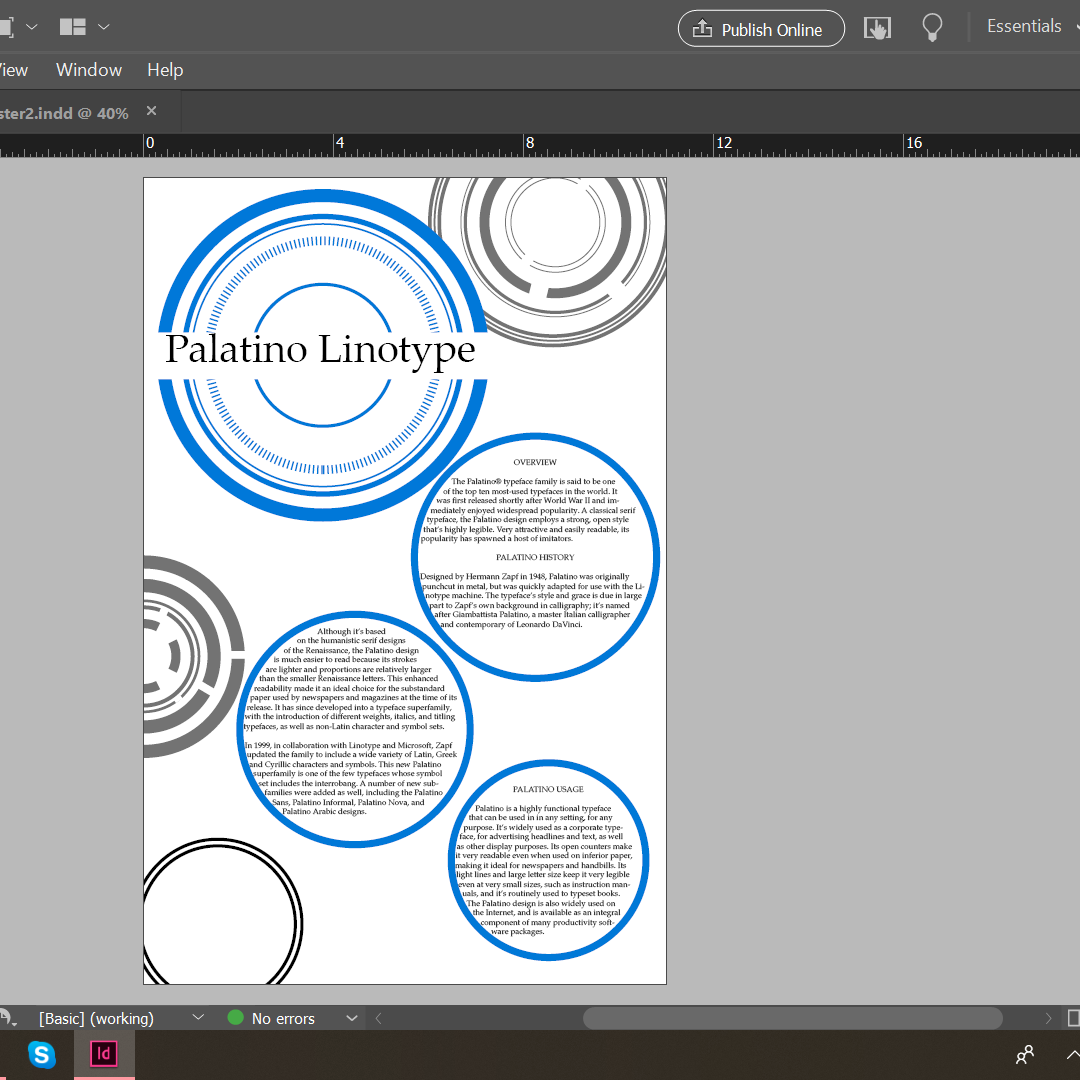Image resolution: width=1080 pixels, height=1080 pixels.
Task: Open the preflight menu arrow after No errors
Action: [x=351, y=1018]
